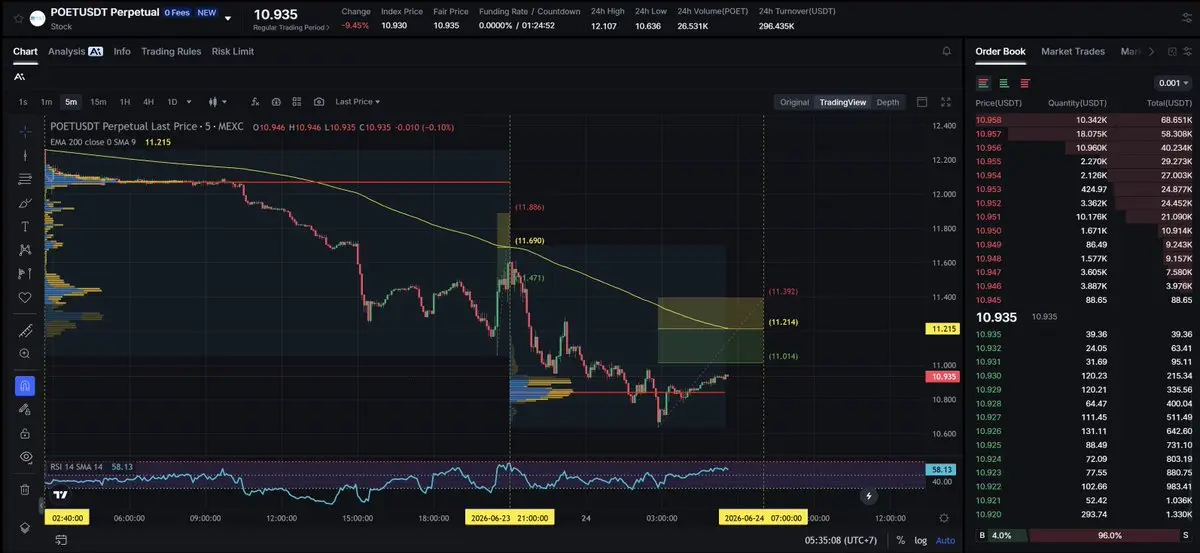Open the indicators fx menu

(x=254, y=102)
